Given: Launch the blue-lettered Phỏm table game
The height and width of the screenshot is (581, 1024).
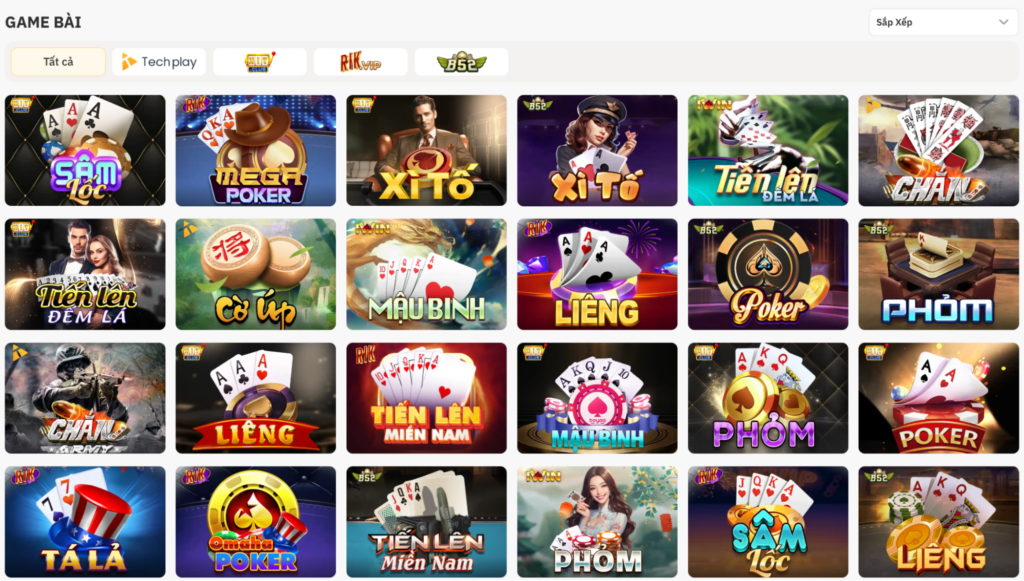Looking at the screenshot, I should 938,274.
